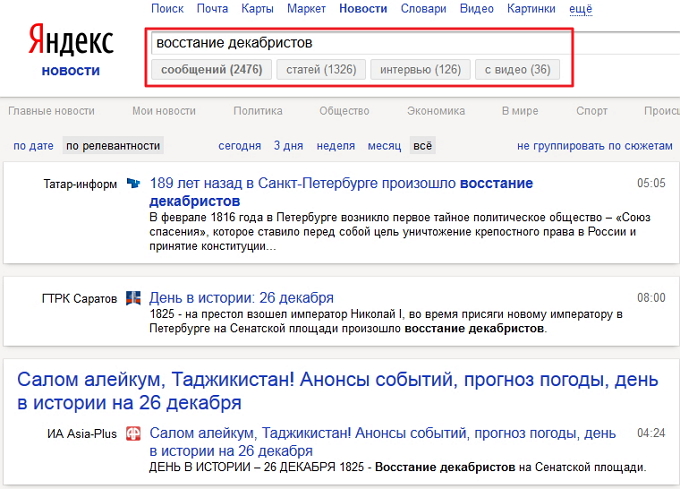This screenshot has width=680, height=489.
Task: Click the ИА Asia-Plus source name
Action: [82, 434]
